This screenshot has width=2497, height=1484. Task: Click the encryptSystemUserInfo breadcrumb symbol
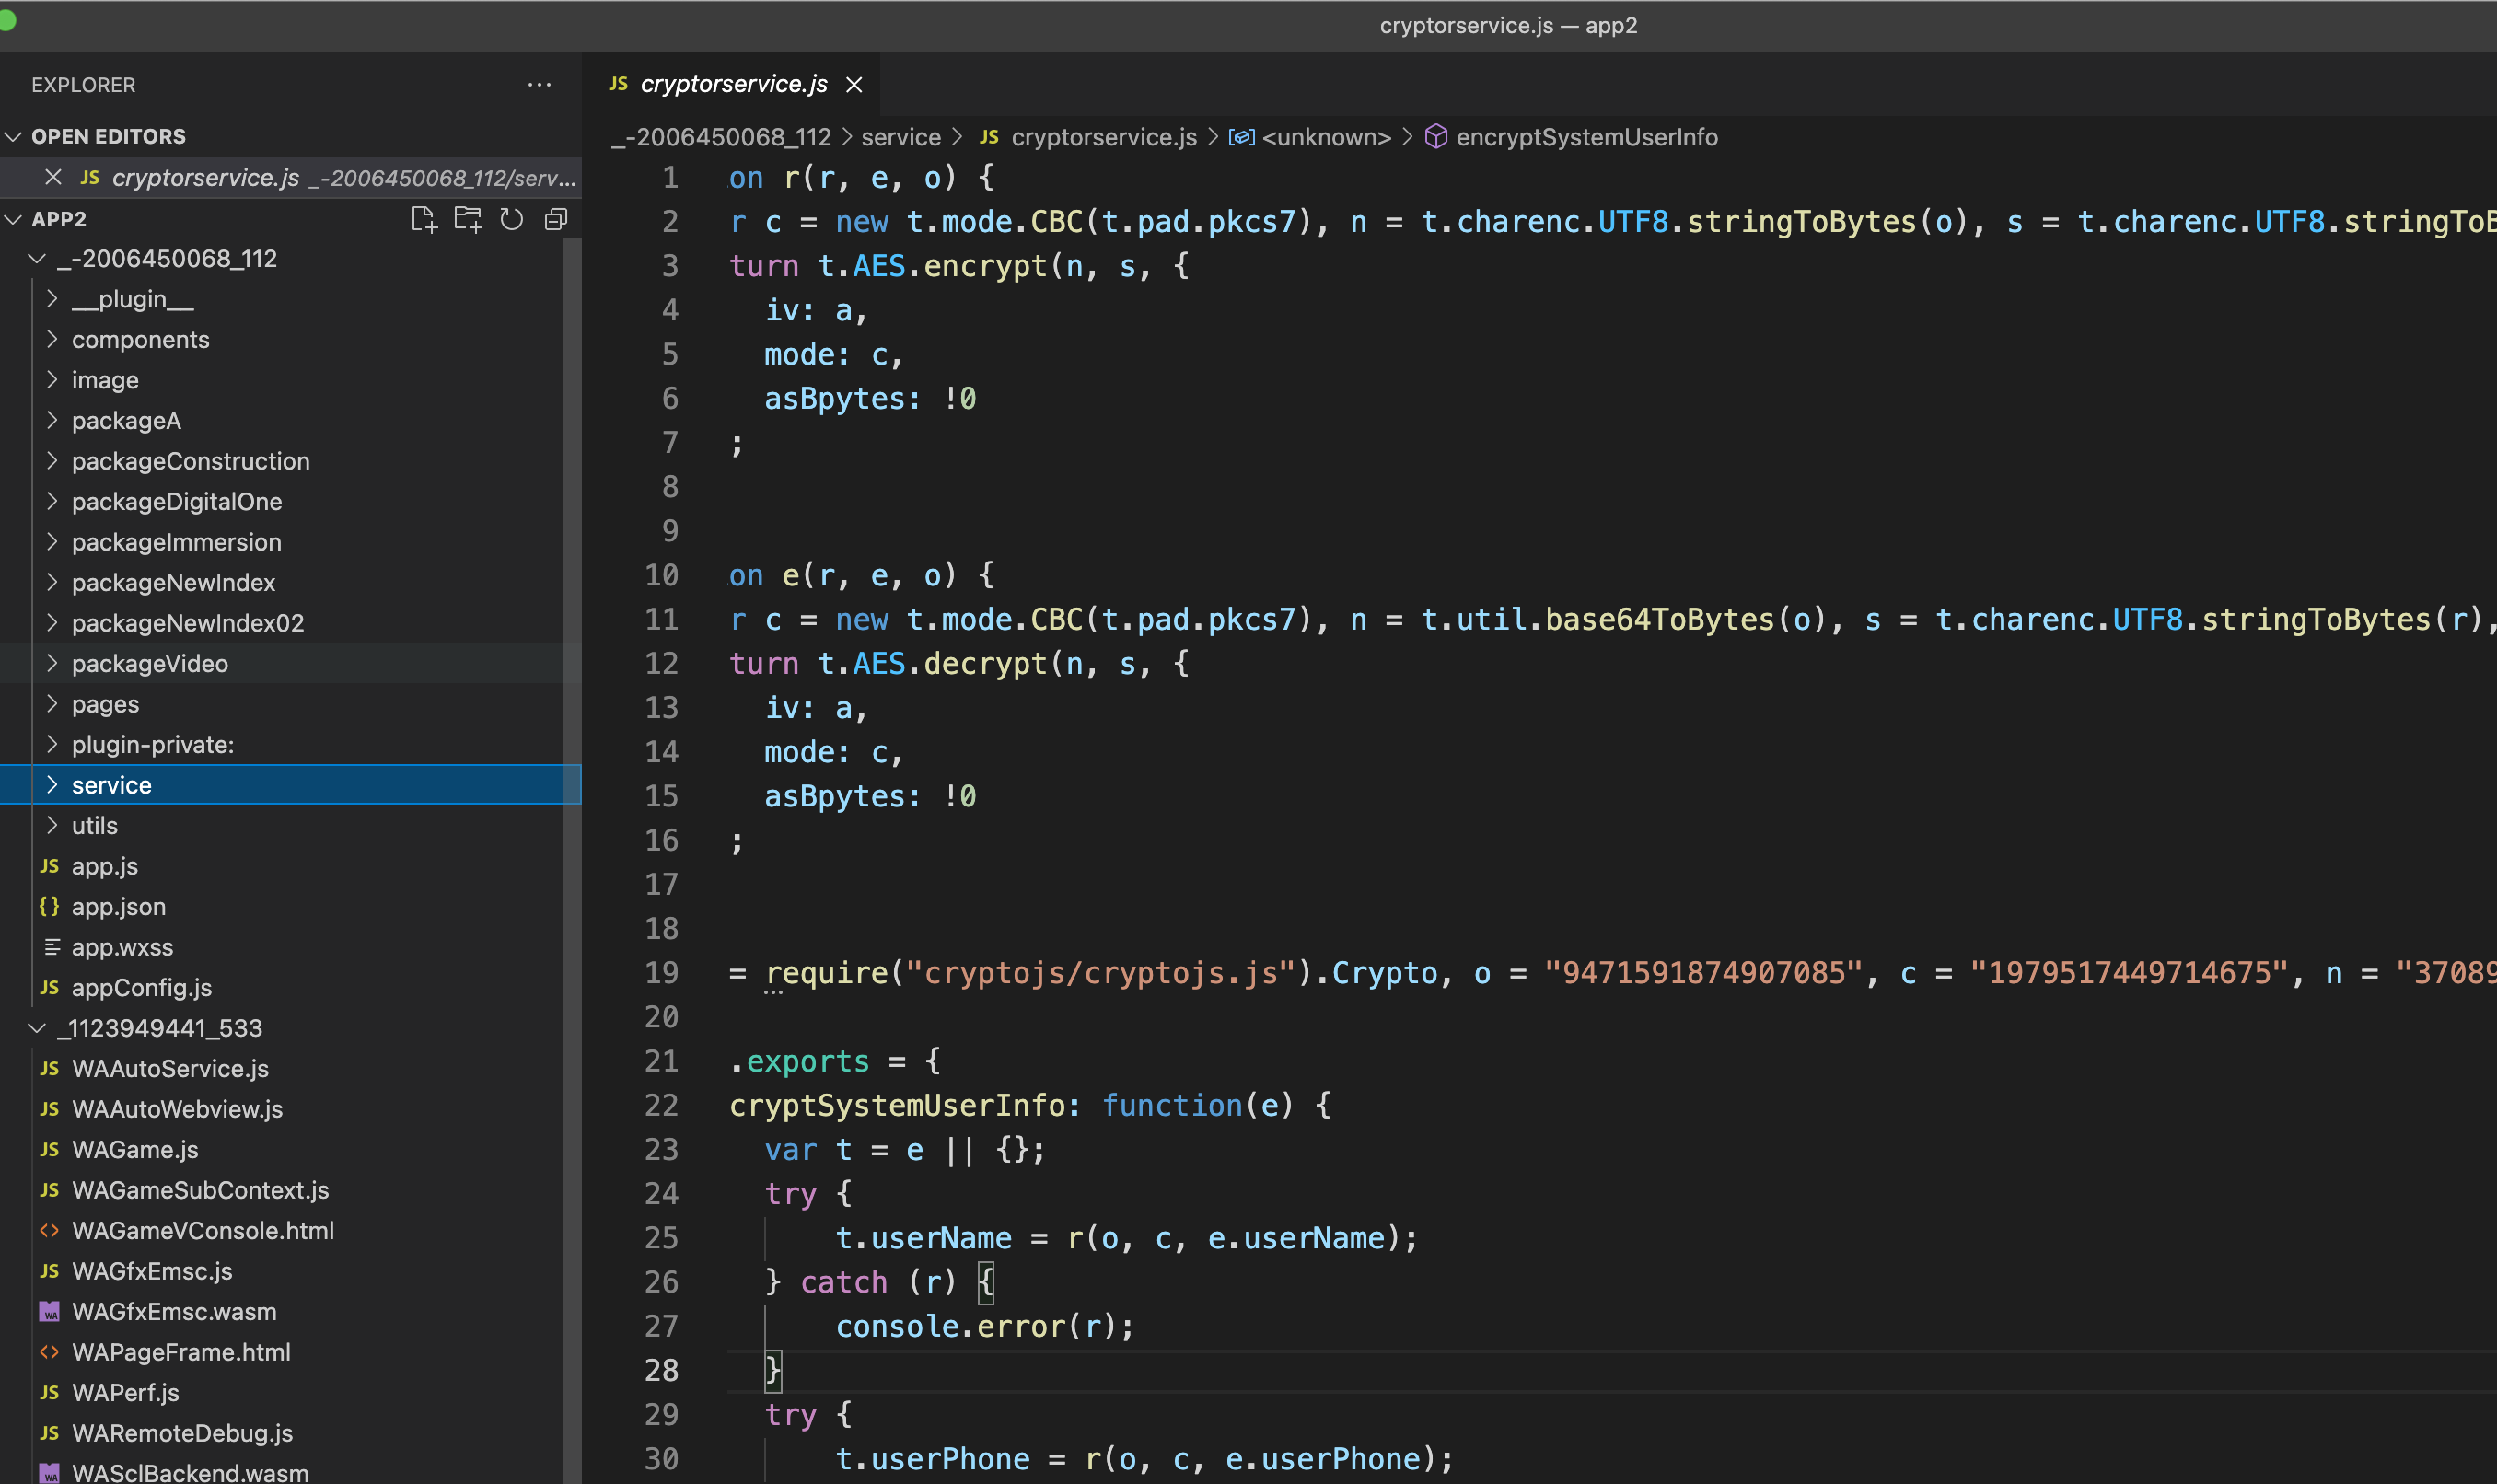tap(1572, 137)
